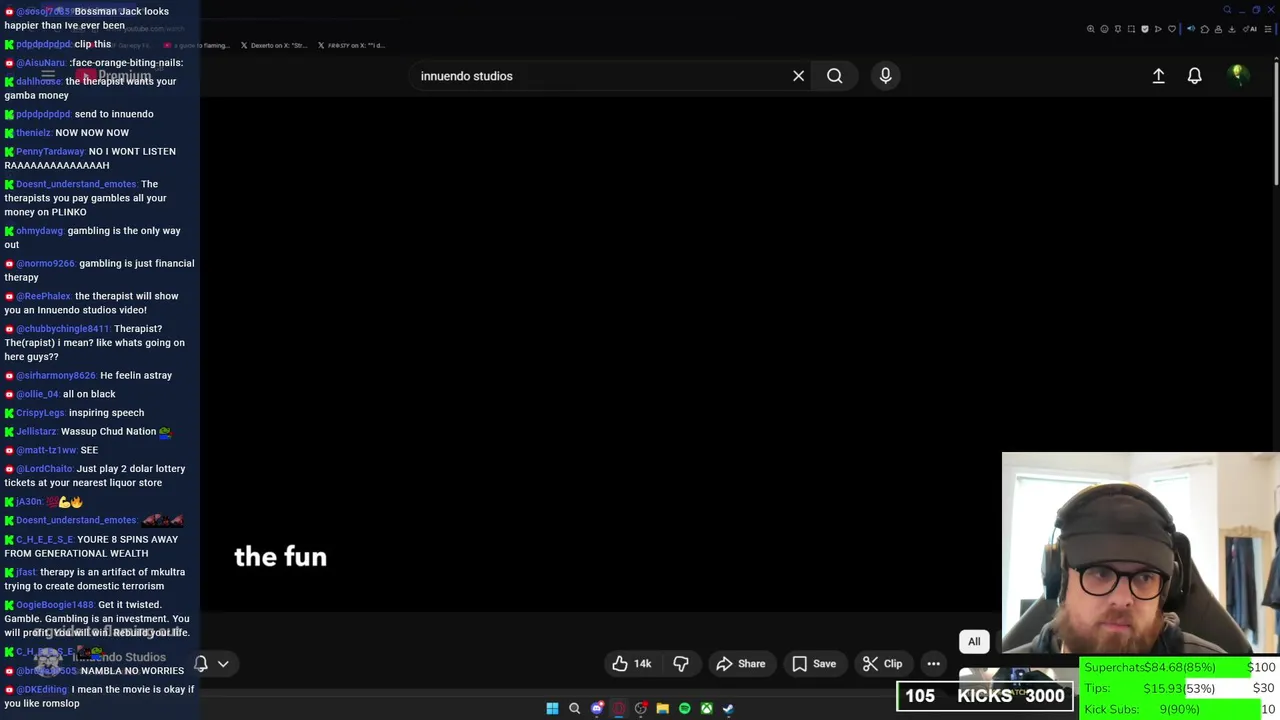Screen dimensions: 1280x720
Task: Click the KICKS 3000 counter overlay
Action: [x=985, y=696]
